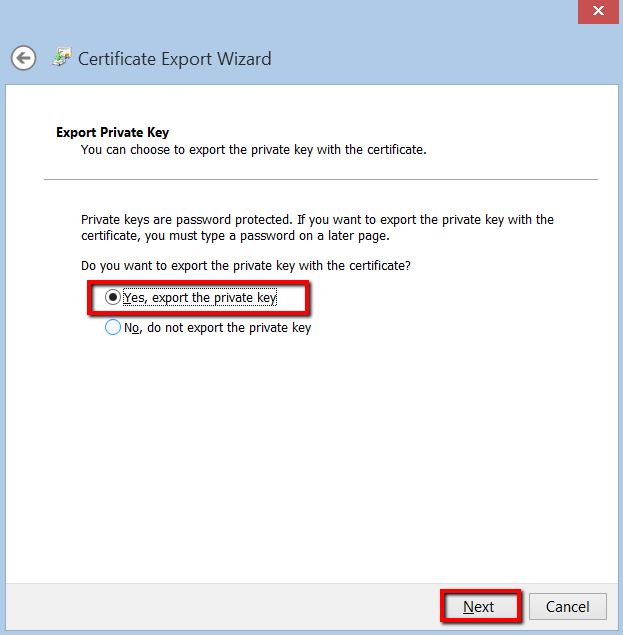
Task: Click the horizontal separator line under heading
Action: tap(320, 180)
